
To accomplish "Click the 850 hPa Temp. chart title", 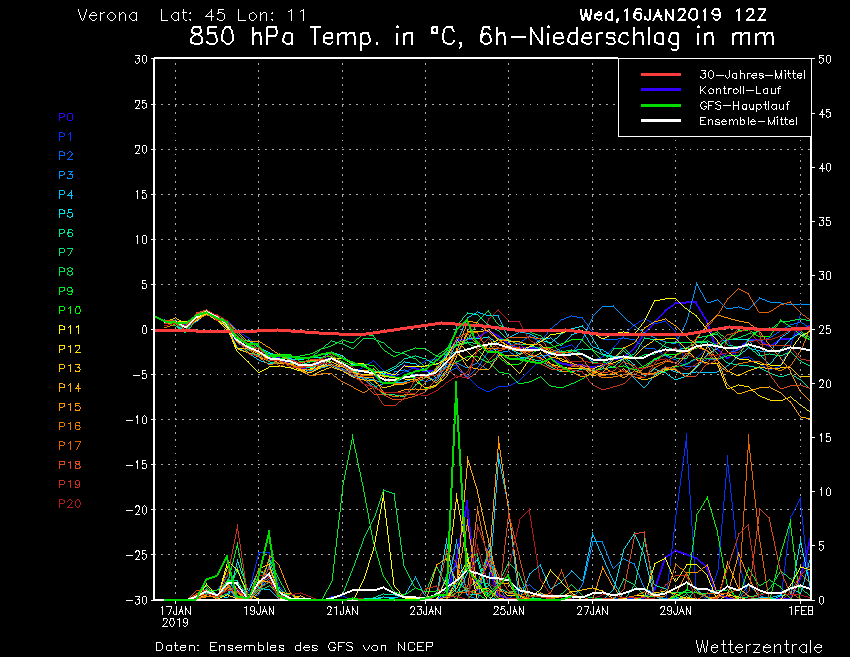I will pos(482,40).
